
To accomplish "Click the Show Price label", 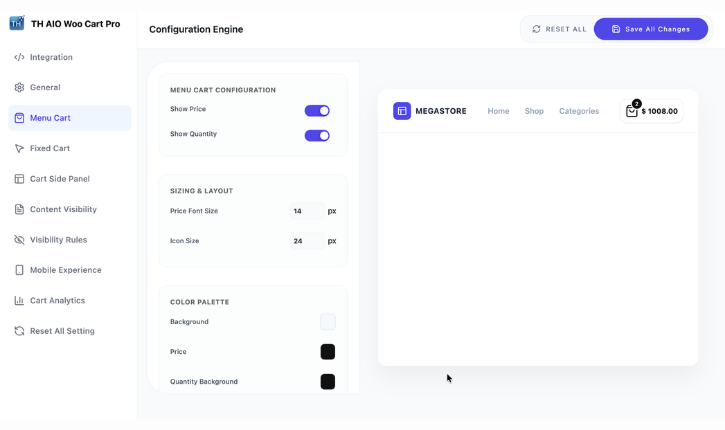I will [x=188, y=109].
